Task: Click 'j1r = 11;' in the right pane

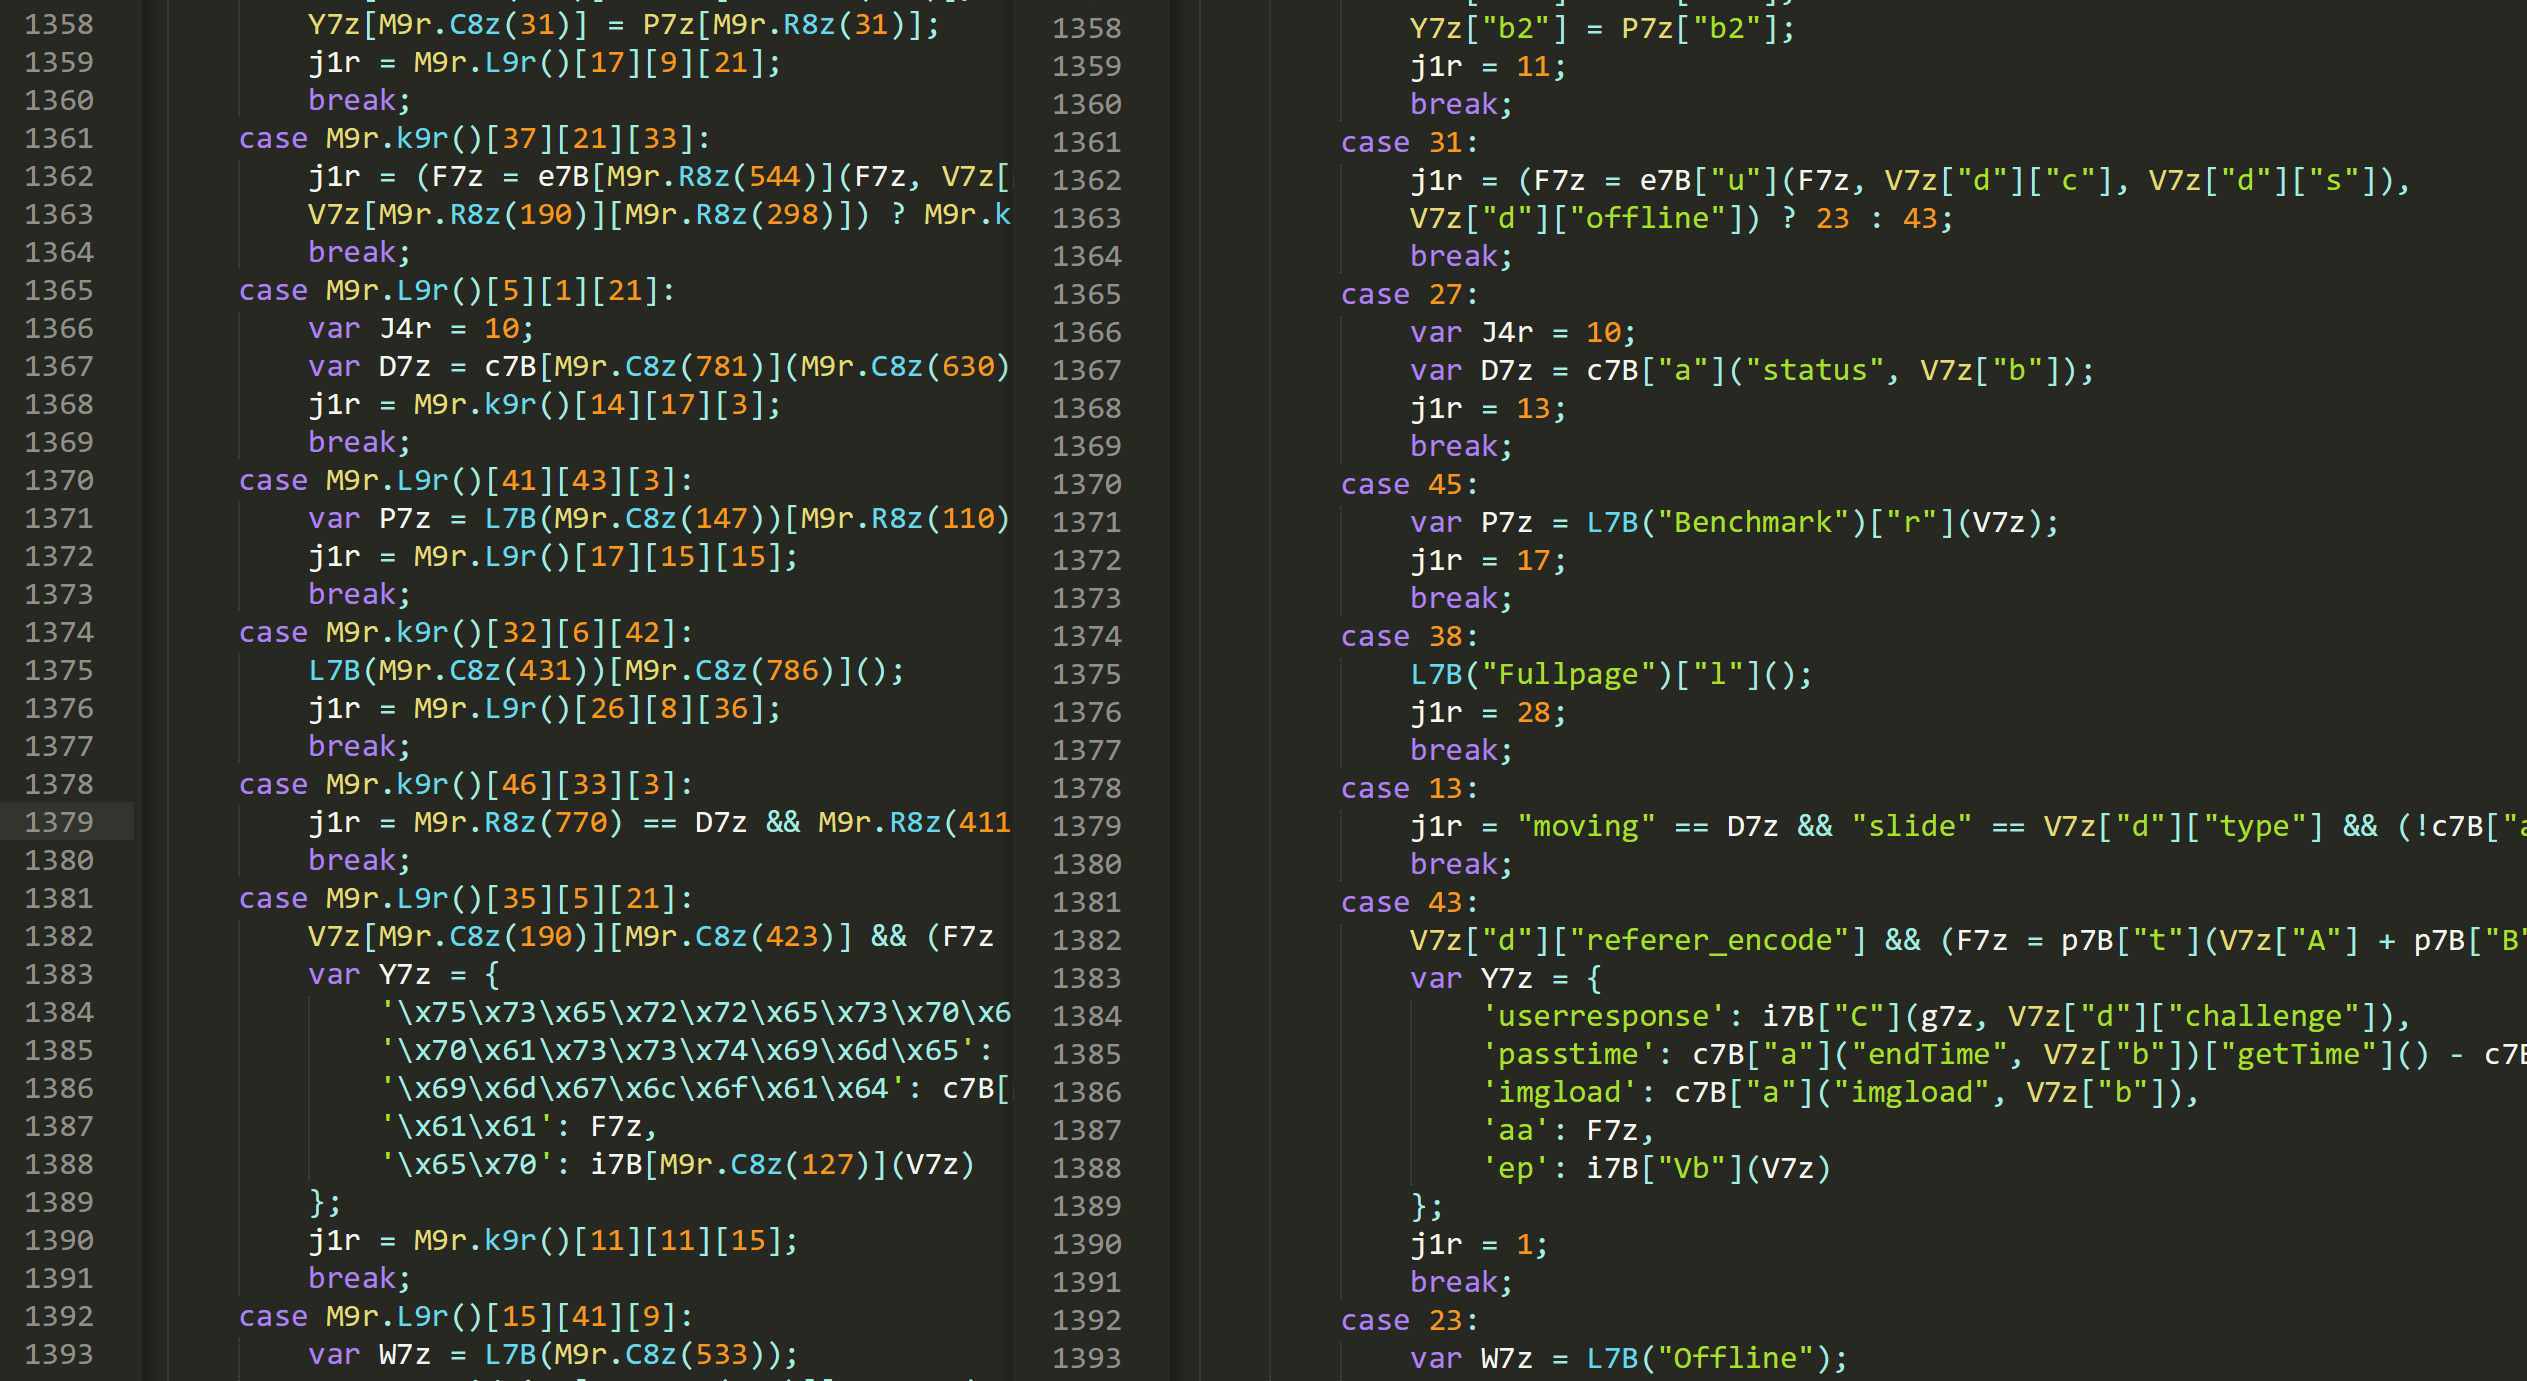Action: tap(1489, 66)
